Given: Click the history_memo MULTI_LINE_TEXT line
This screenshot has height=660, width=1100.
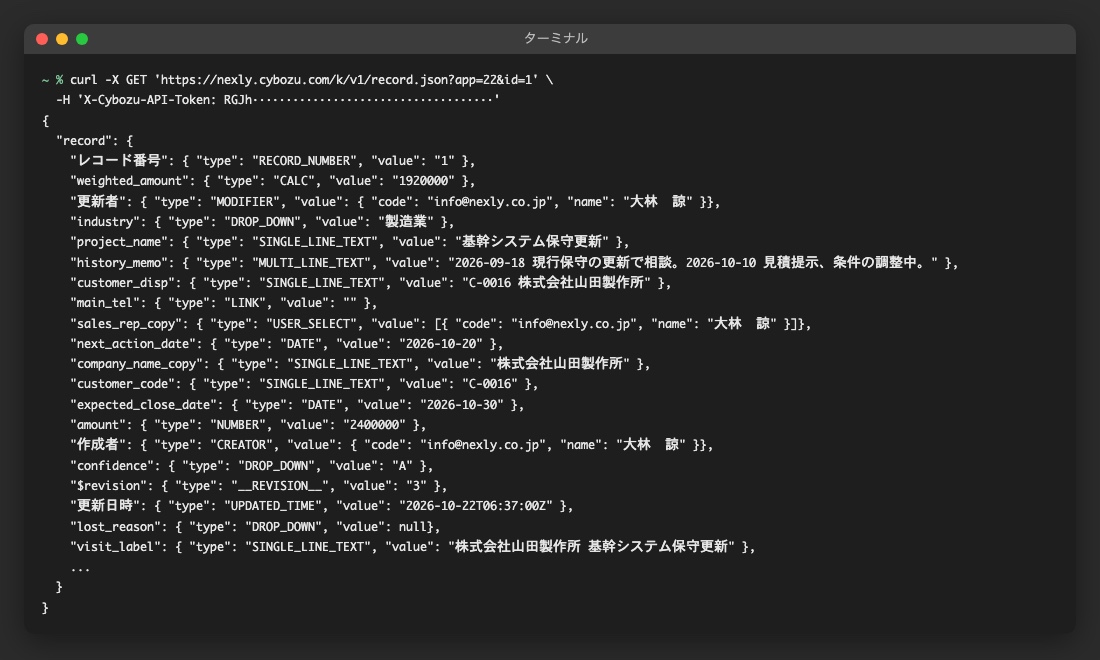Looking at the screenshot, I should 514,262.
